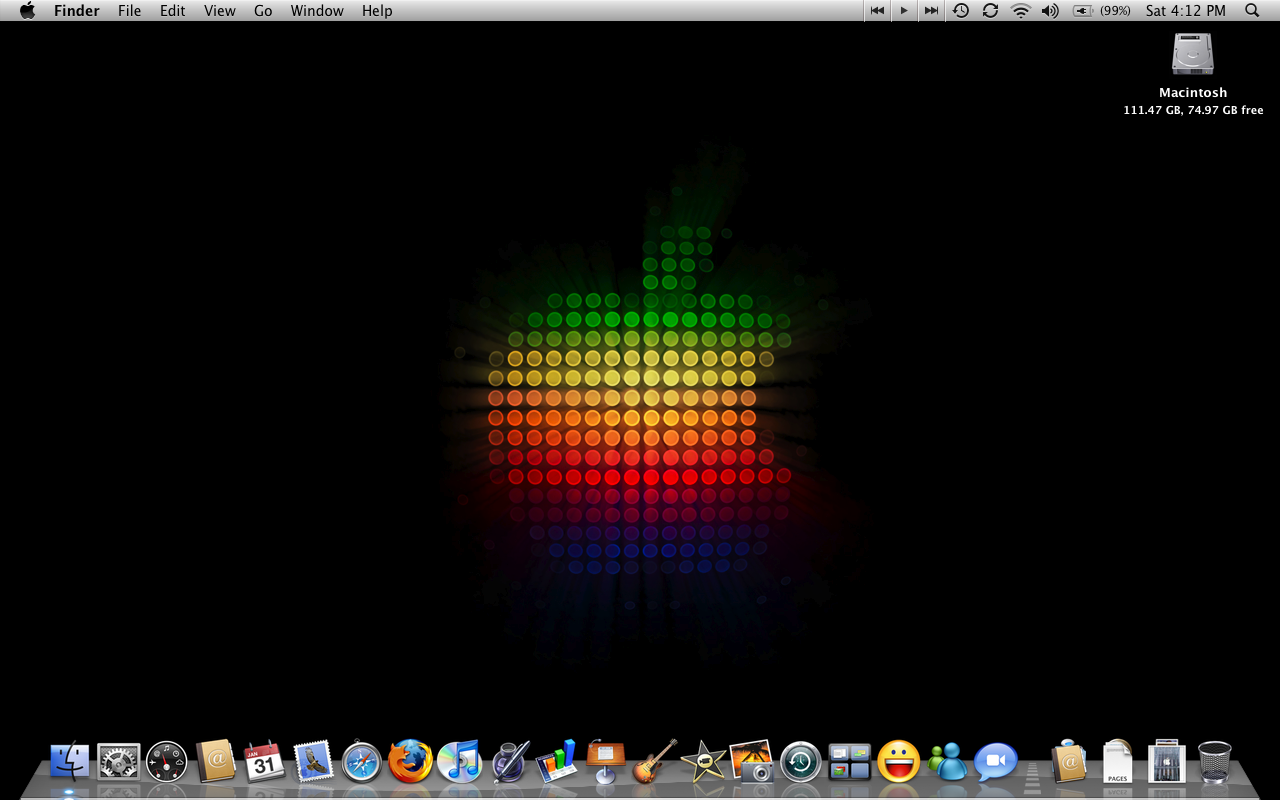This screenshot has height=800, width=1280.
Task: Select the Macintosh hard drive icon
Action: (x=1193, y=54)
